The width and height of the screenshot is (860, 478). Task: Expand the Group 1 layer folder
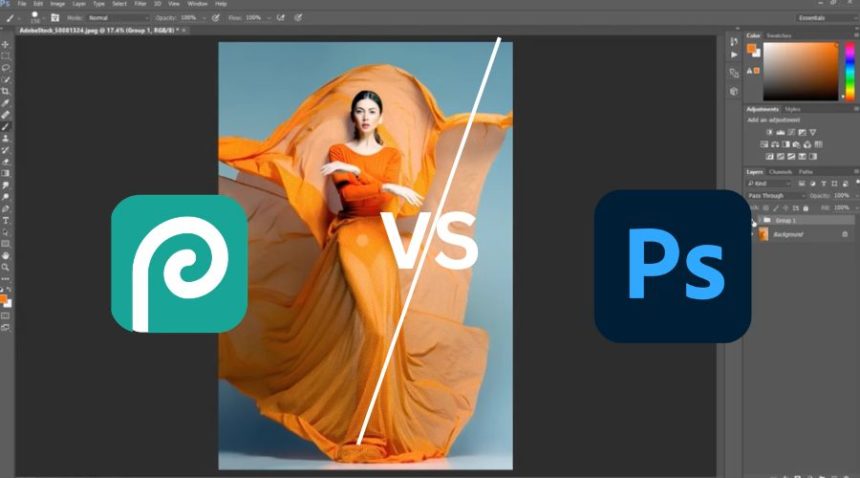pyautogui.click(x=760, y=220)
